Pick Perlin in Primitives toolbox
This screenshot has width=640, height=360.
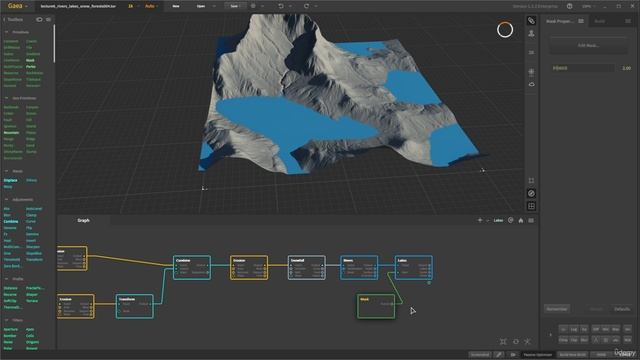coord(31,67)
